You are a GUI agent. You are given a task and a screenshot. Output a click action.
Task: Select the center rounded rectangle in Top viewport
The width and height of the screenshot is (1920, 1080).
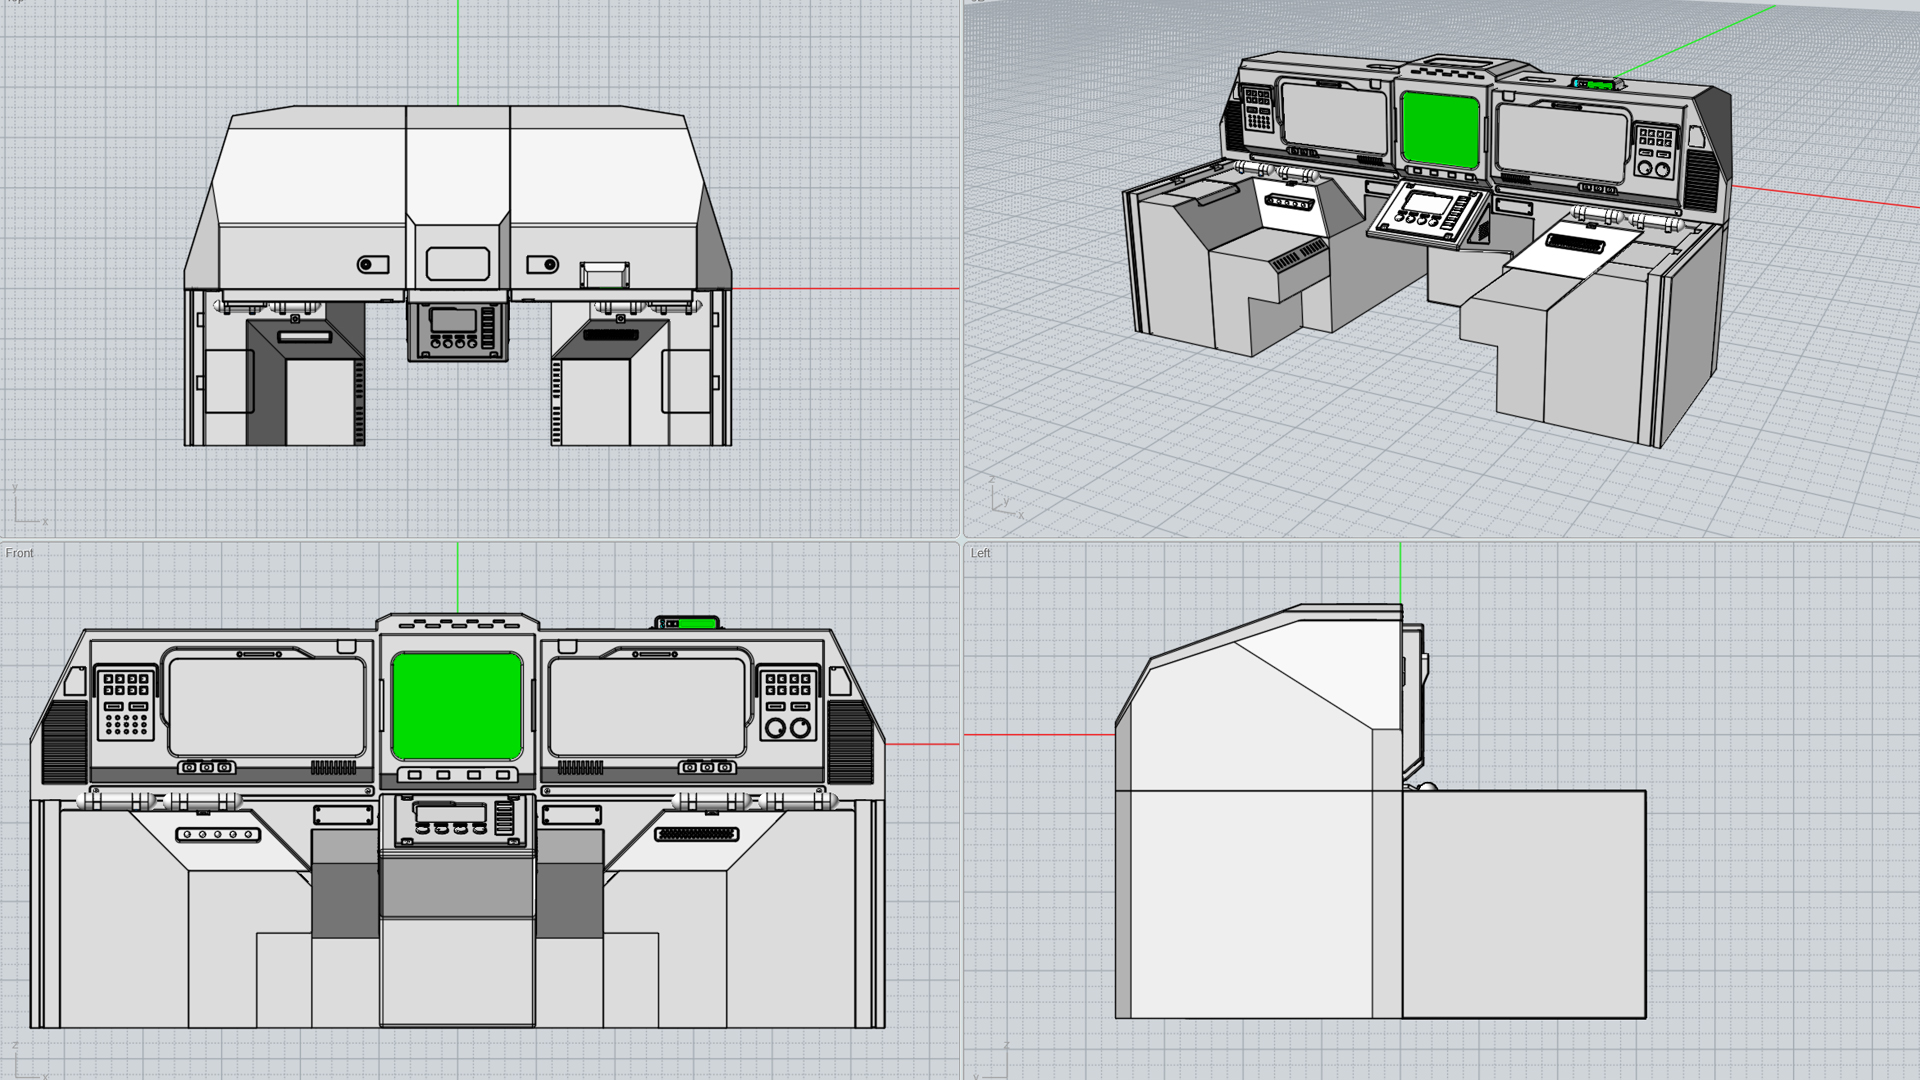458,264
